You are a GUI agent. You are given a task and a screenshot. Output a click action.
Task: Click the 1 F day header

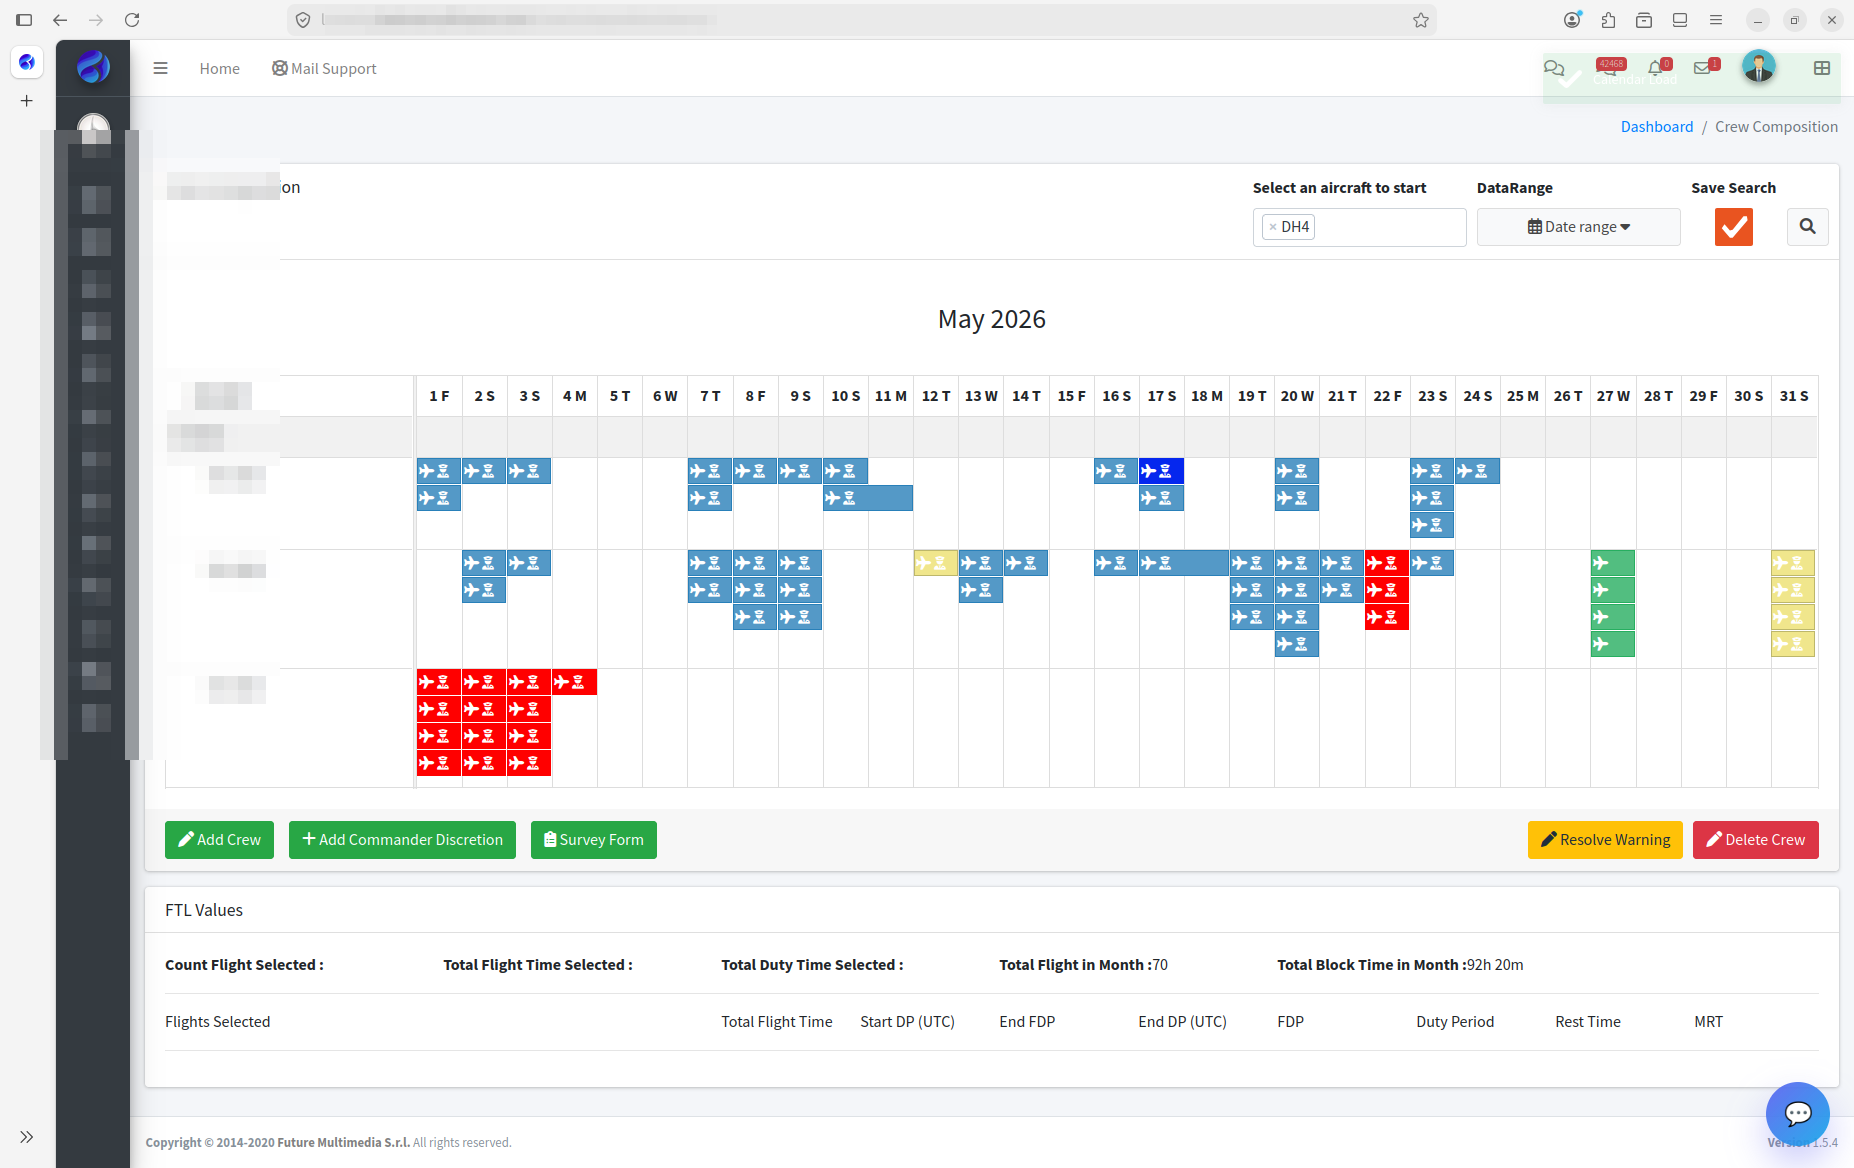tap(439, 396)
